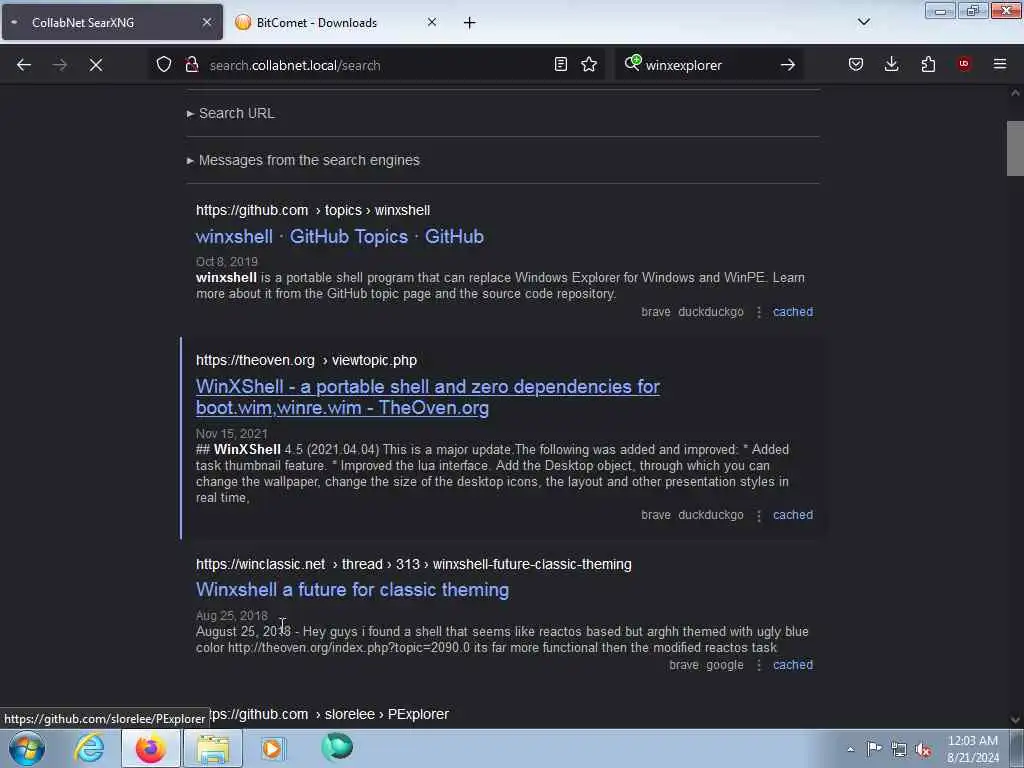The height and width of the screenshot is (768, 1024).
Task: Toggle reader view in the address bar
Action: click(x=560, y=64)
